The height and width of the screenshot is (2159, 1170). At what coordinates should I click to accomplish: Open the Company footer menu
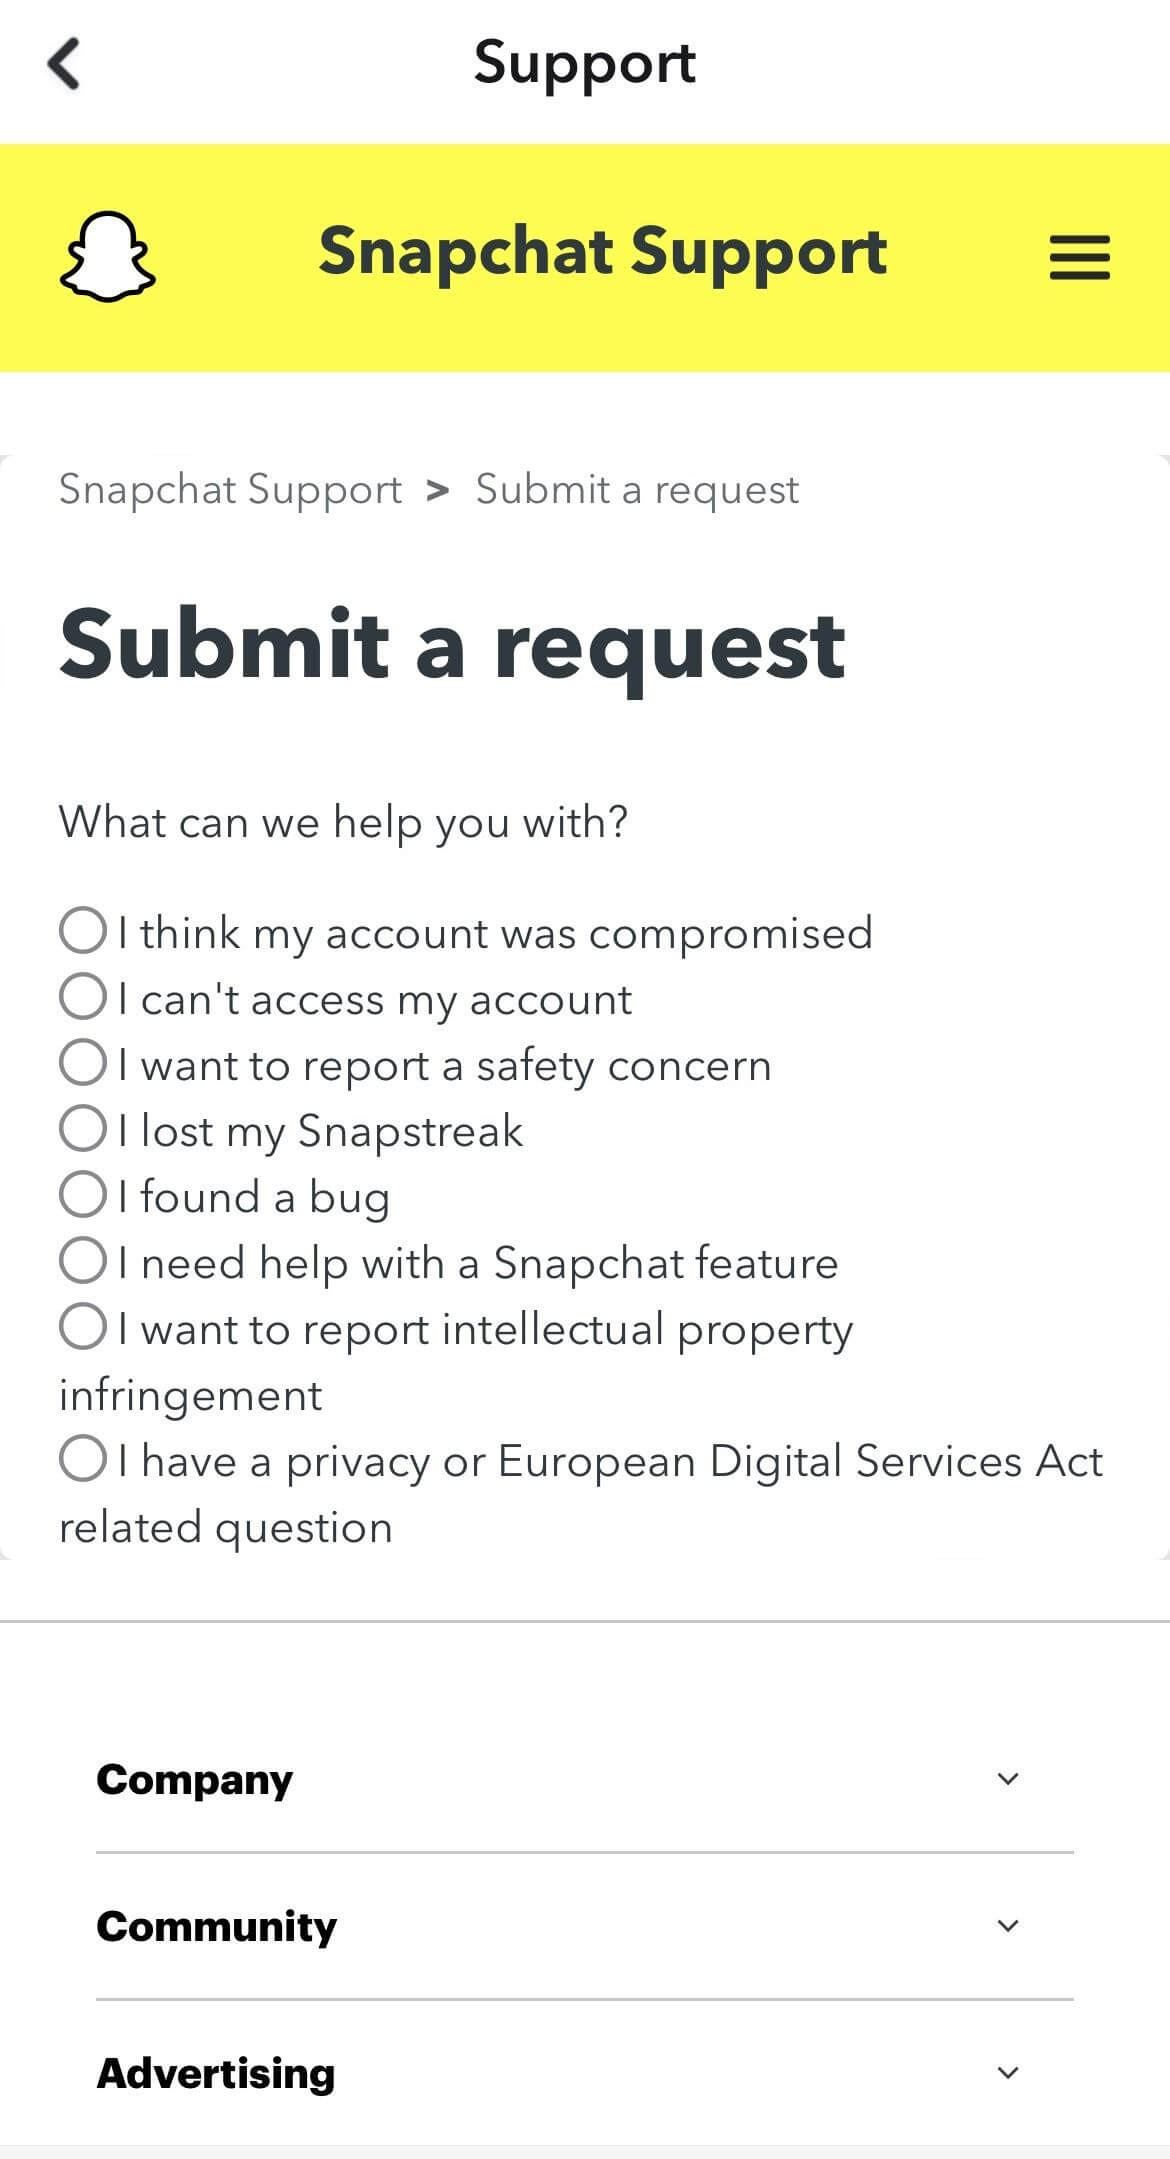(x=195, y=1779)
